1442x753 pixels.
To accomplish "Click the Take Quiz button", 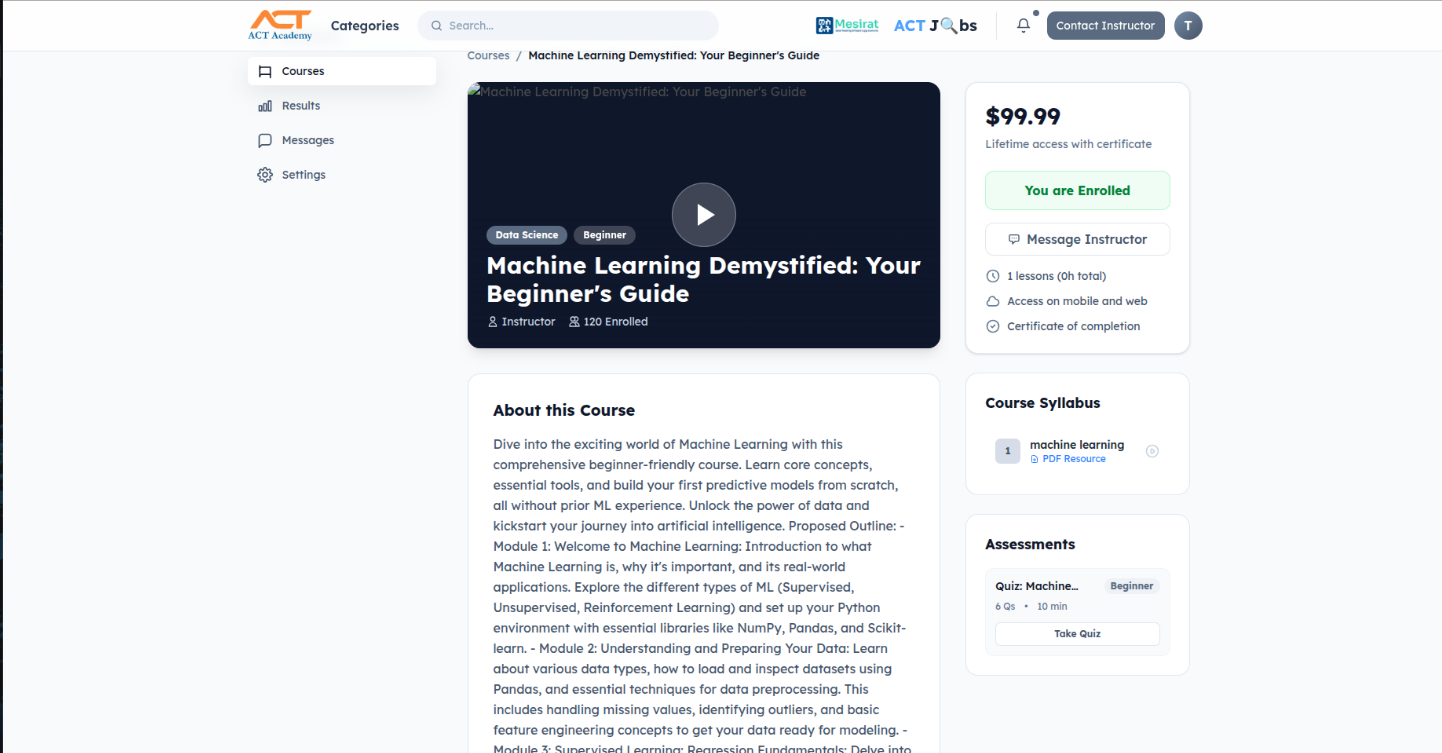I will [x=1076, y=633].
